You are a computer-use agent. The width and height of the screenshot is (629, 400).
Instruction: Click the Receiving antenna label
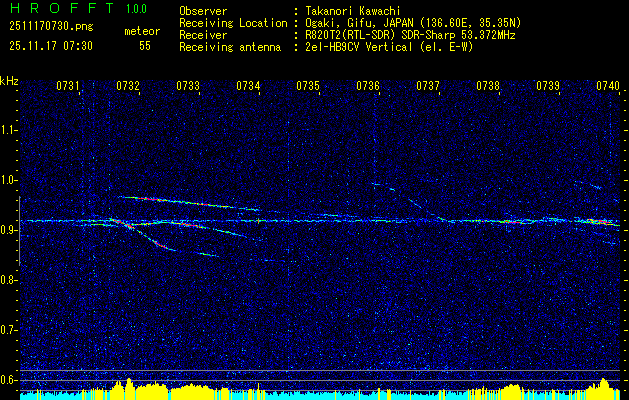click(x=230, y=47)
